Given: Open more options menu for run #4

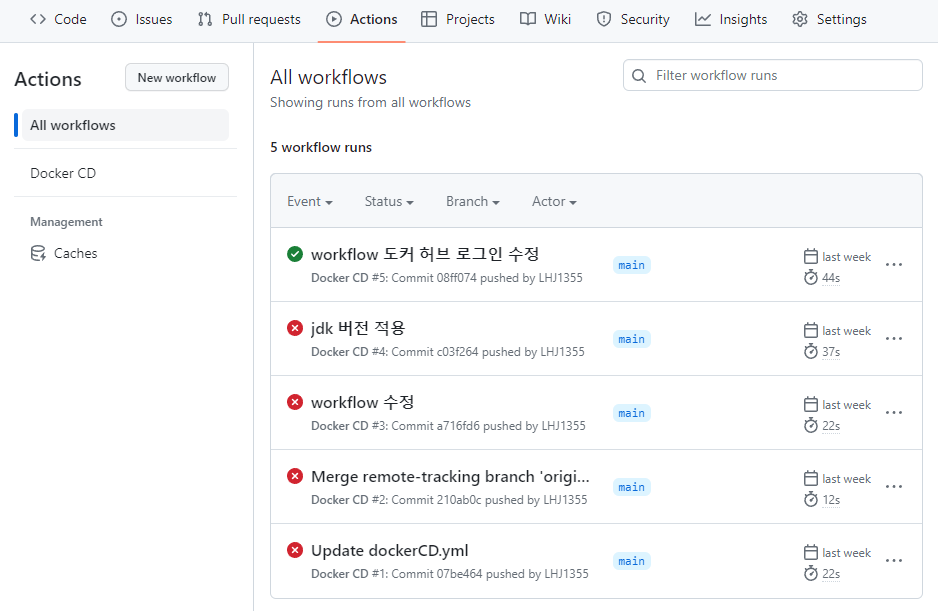Looking at the screenshot, I should tap(894, 339).
